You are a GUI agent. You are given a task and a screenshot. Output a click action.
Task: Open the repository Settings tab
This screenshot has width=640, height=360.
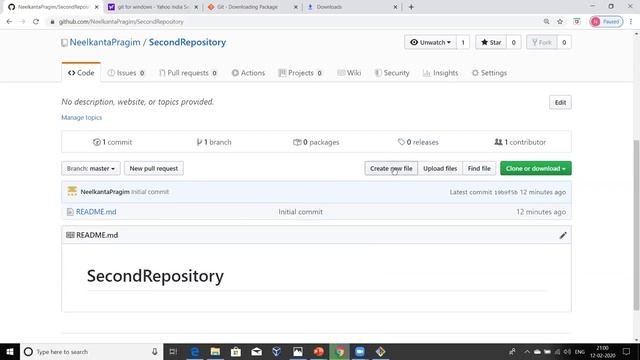point(489,73)
